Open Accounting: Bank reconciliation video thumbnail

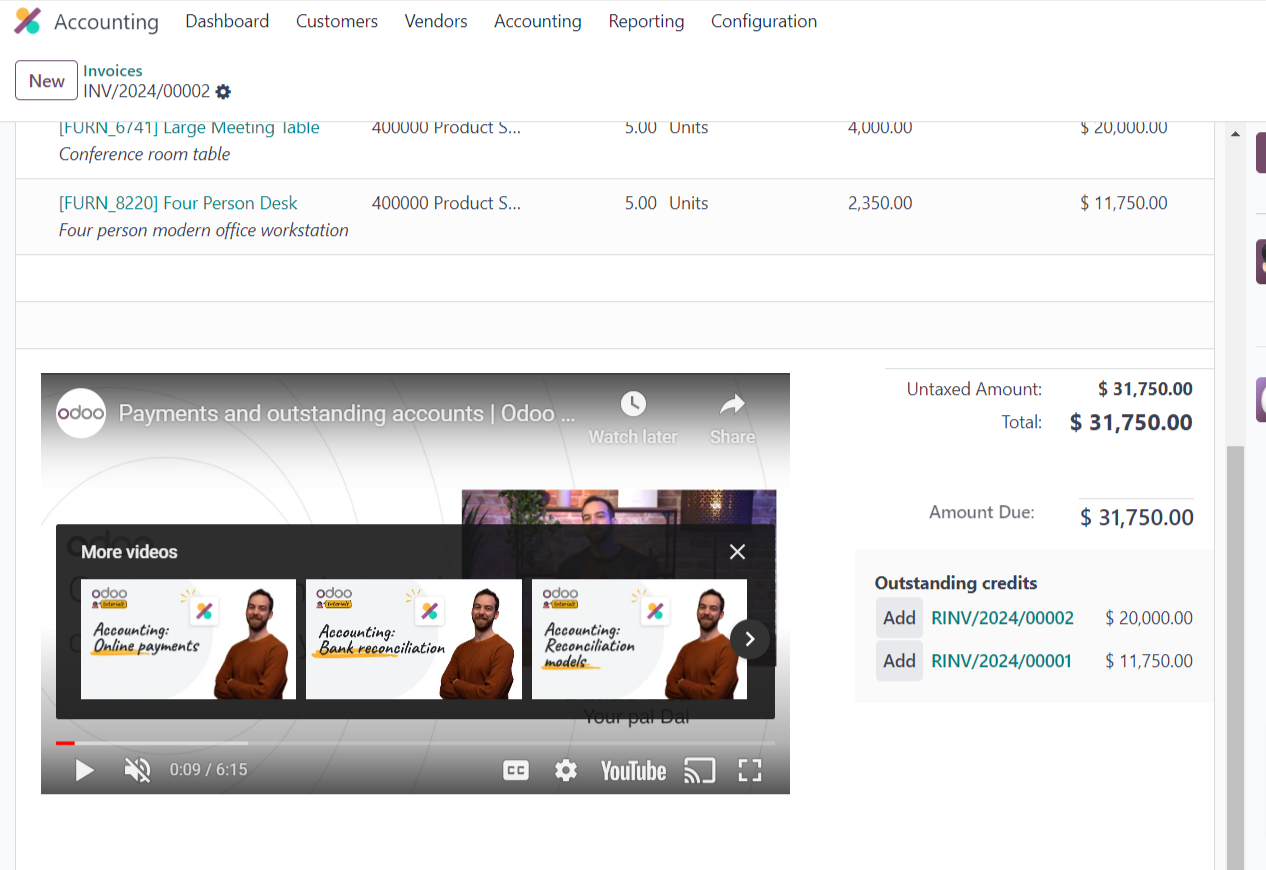414,639
